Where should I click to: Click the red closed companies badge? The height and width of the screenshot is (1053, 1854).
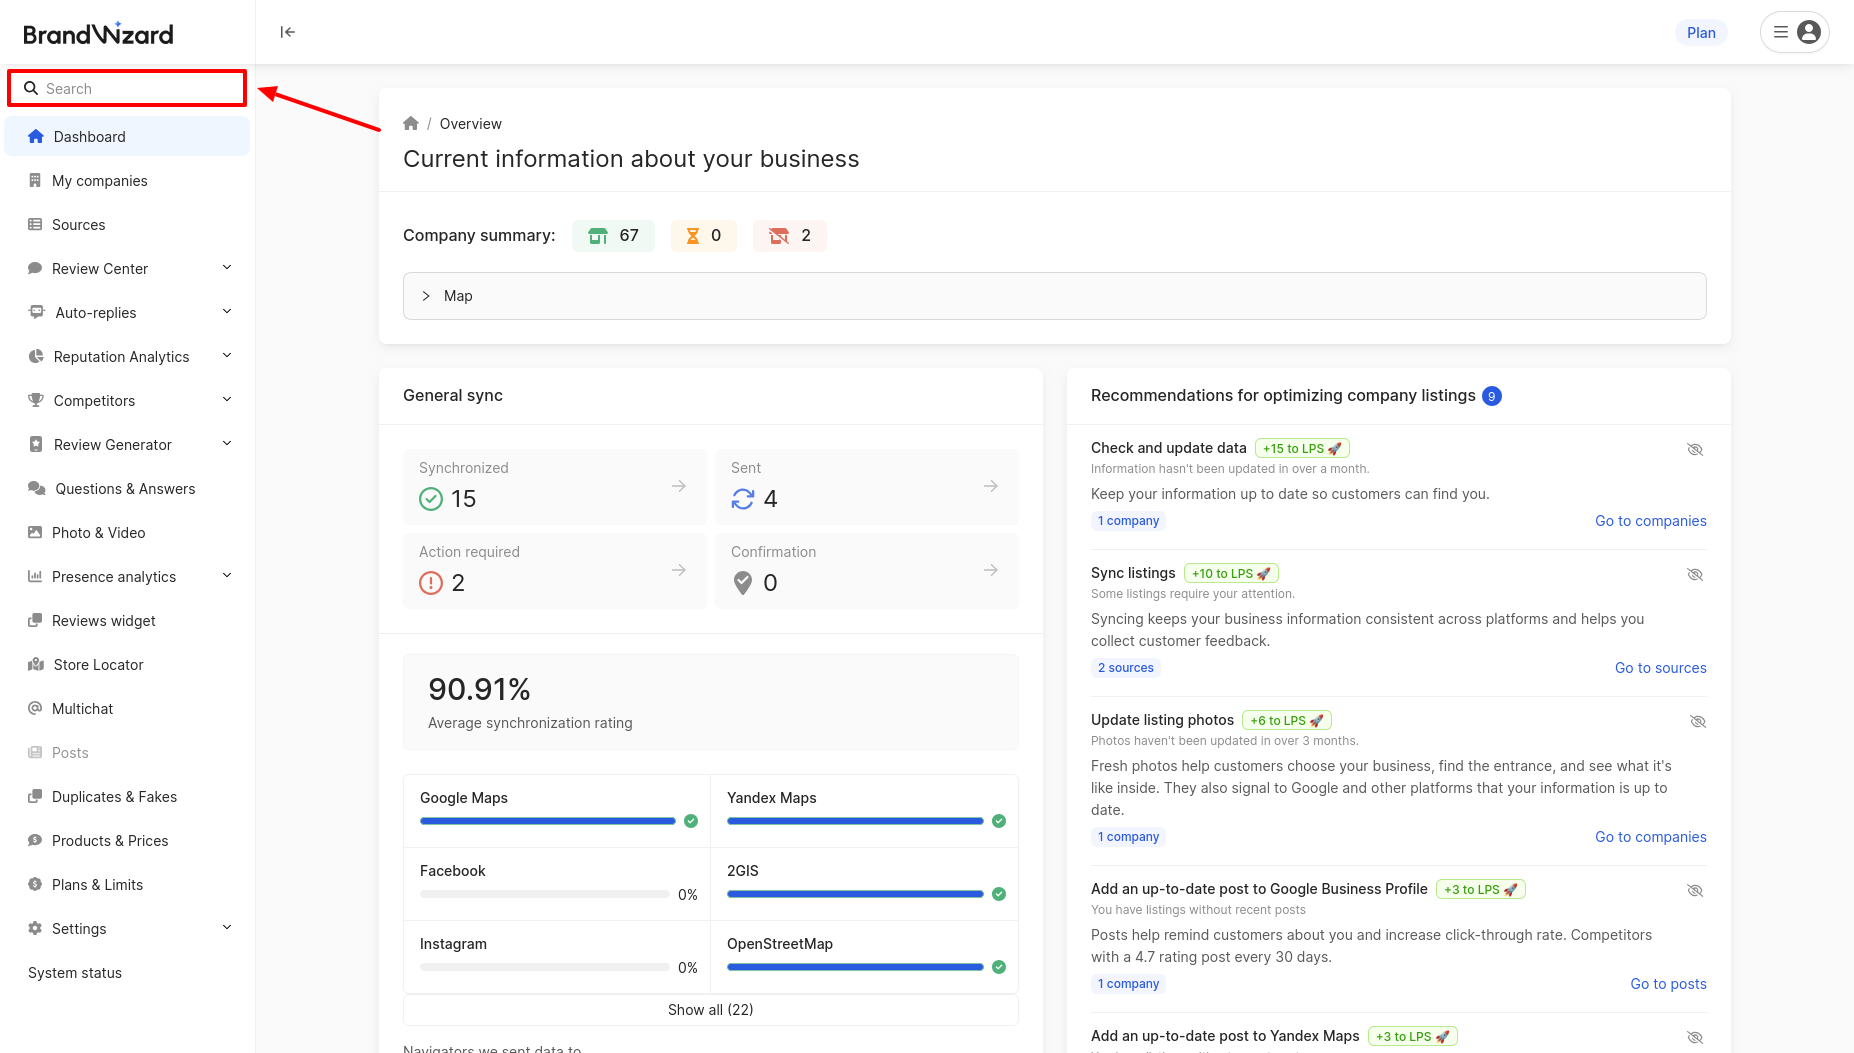(x=789, y=236)
